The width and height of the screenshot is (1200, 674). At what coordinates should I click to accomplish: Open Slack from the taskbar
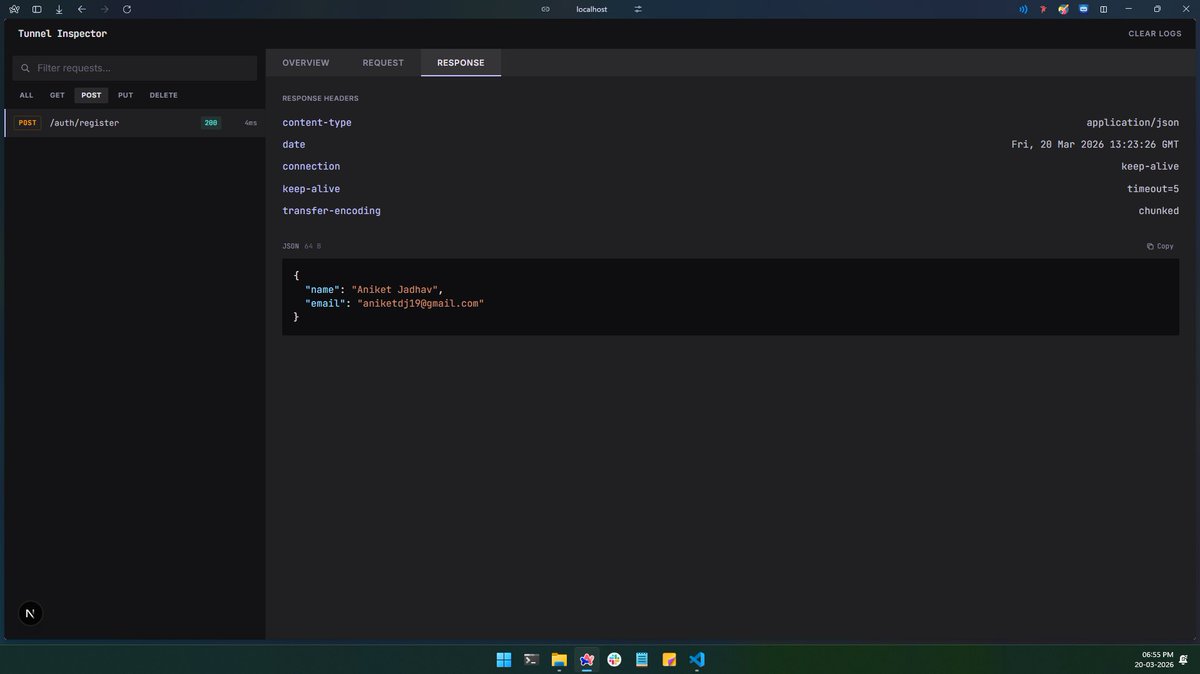614,660
